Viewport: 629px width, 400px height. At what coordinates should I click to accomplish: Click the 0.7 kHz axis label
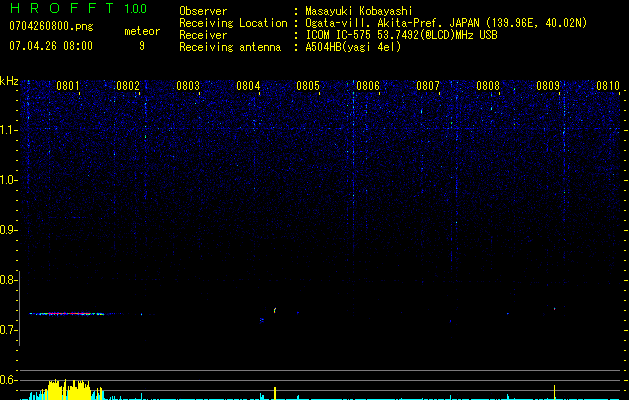(7, 330)
